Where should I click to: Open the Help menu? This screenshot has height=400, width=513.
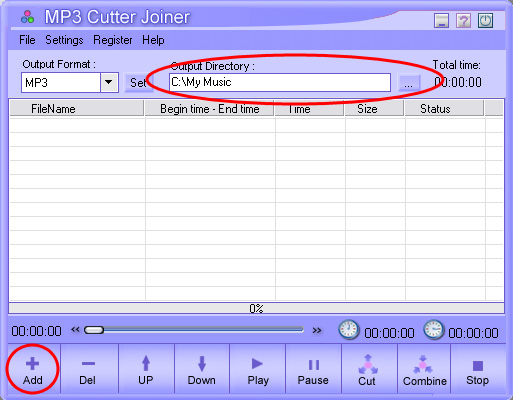(153, 40)
